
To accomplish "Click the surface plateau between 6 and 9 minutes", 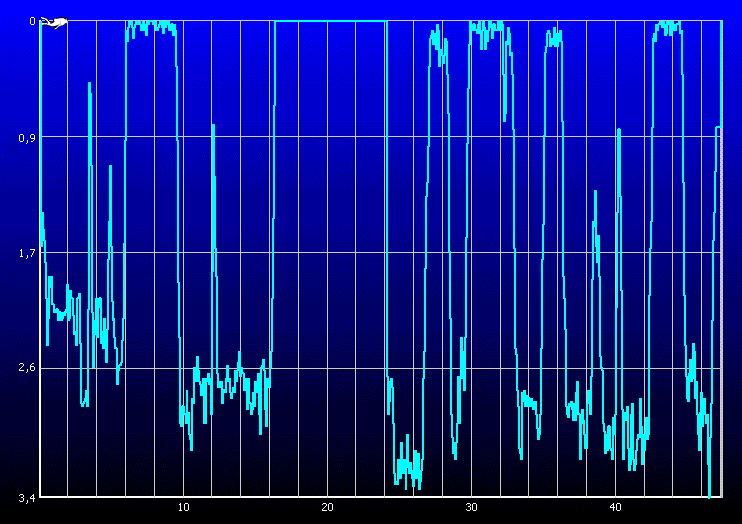I will point(150,25).
